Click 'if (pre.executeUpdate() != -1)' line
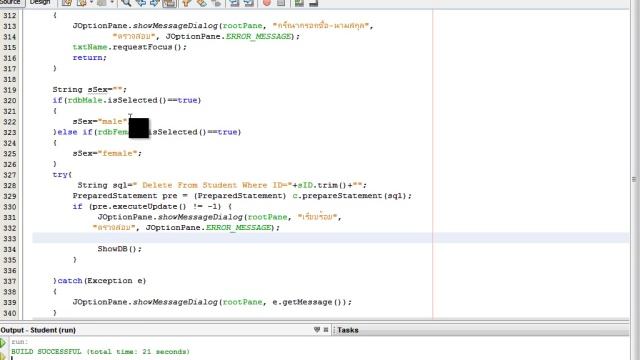This screenshot has width=640, height=360. point(152,207)
